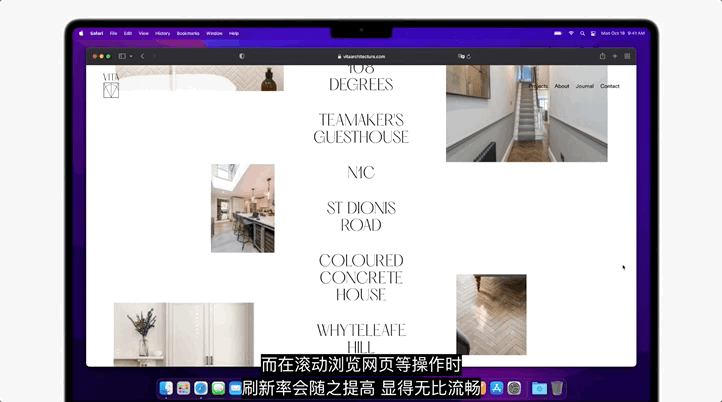Open App Store from the Dock
The height and width of the screenshot is (402, 722).
(496, 388)
